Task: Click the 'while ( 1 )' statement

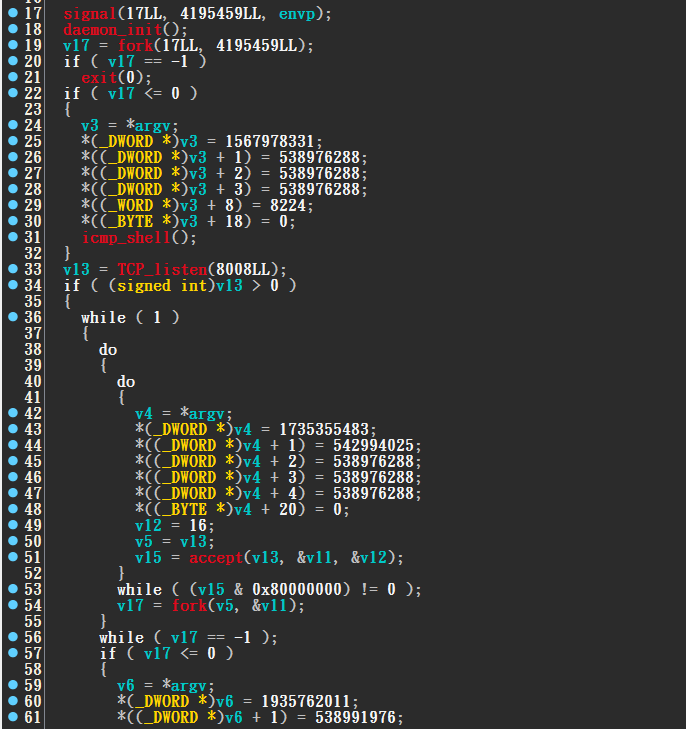Action: pyautogui.click(x=131, y=318)
